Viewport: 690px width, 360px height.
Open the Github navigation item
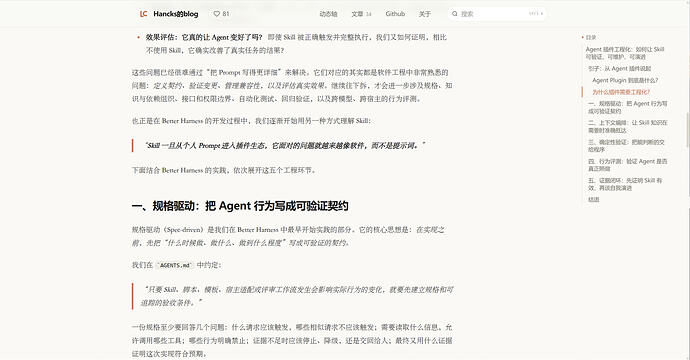395,14
